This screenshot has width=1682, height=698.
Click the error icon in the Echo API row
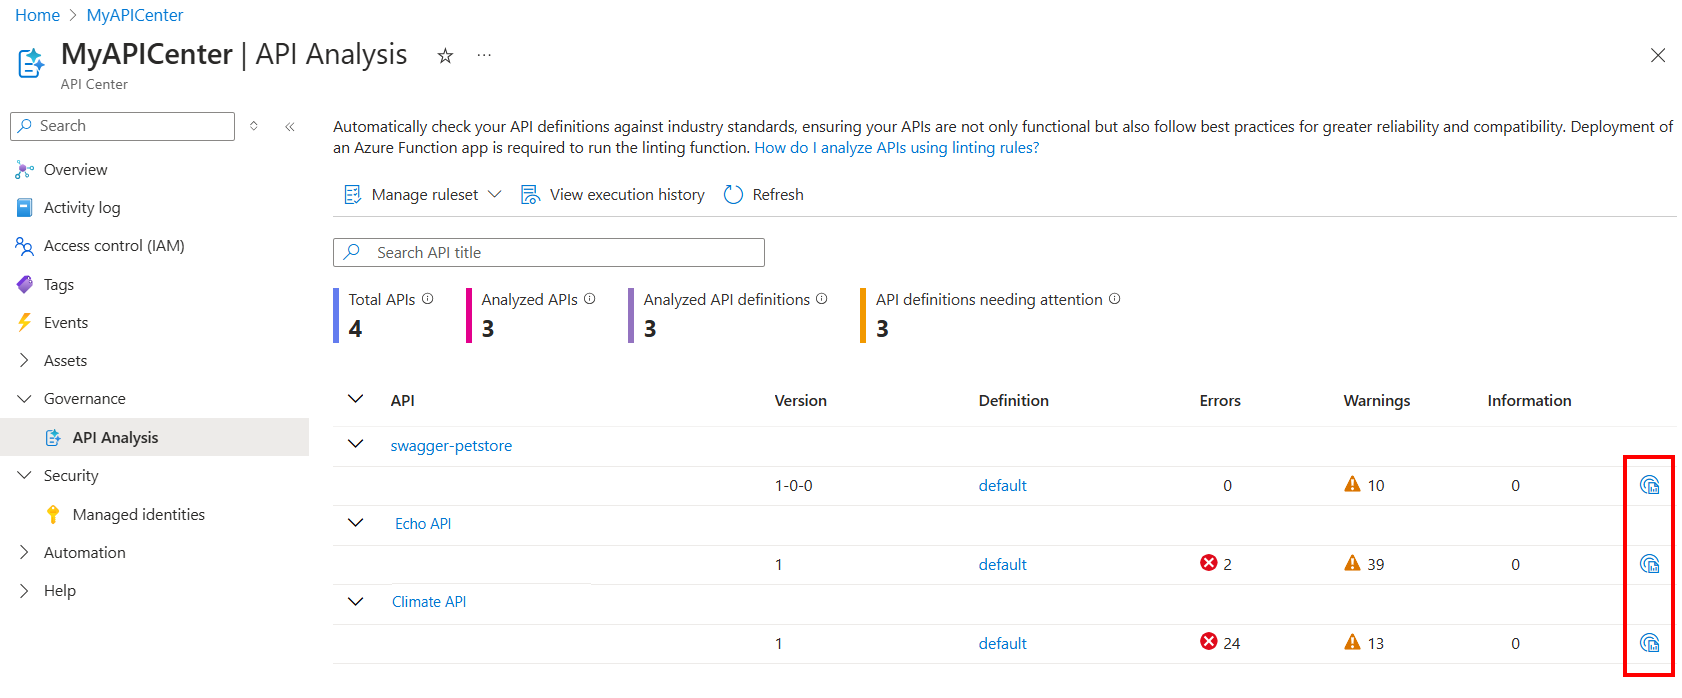(x=1208, y=563)
